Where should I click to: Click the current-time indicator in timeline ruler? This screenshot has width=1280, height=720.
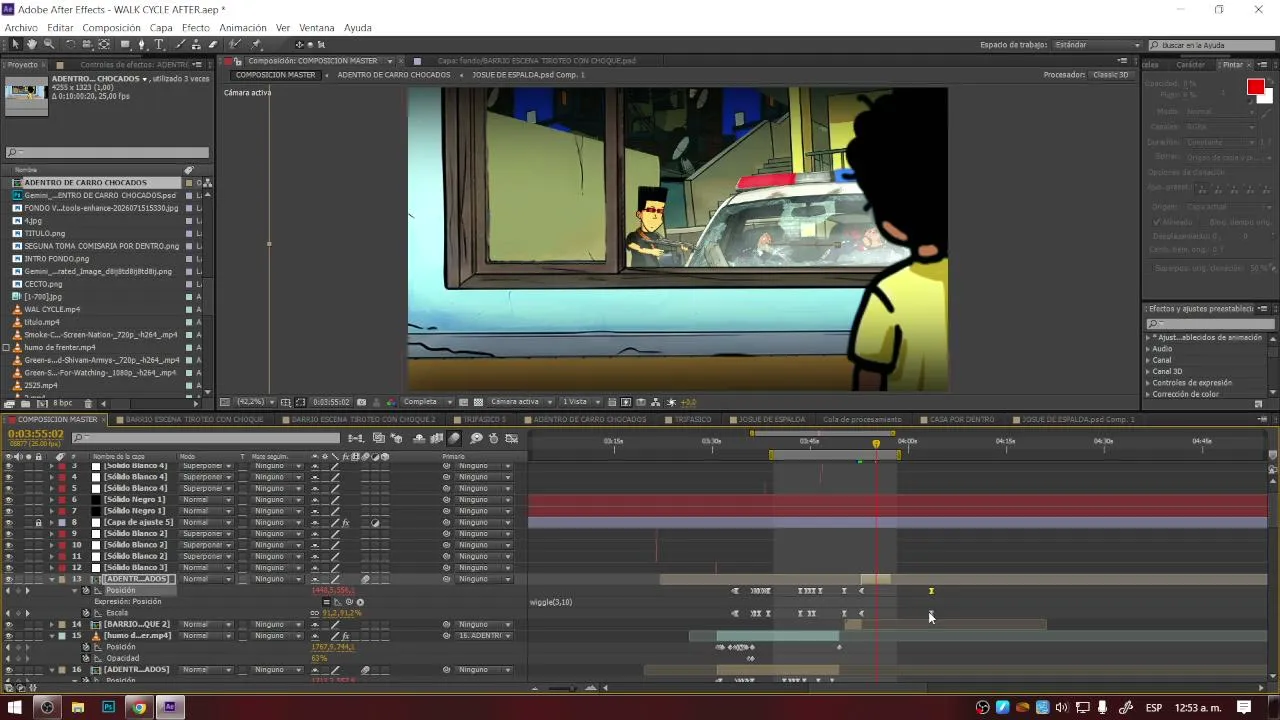pos(876,443)
